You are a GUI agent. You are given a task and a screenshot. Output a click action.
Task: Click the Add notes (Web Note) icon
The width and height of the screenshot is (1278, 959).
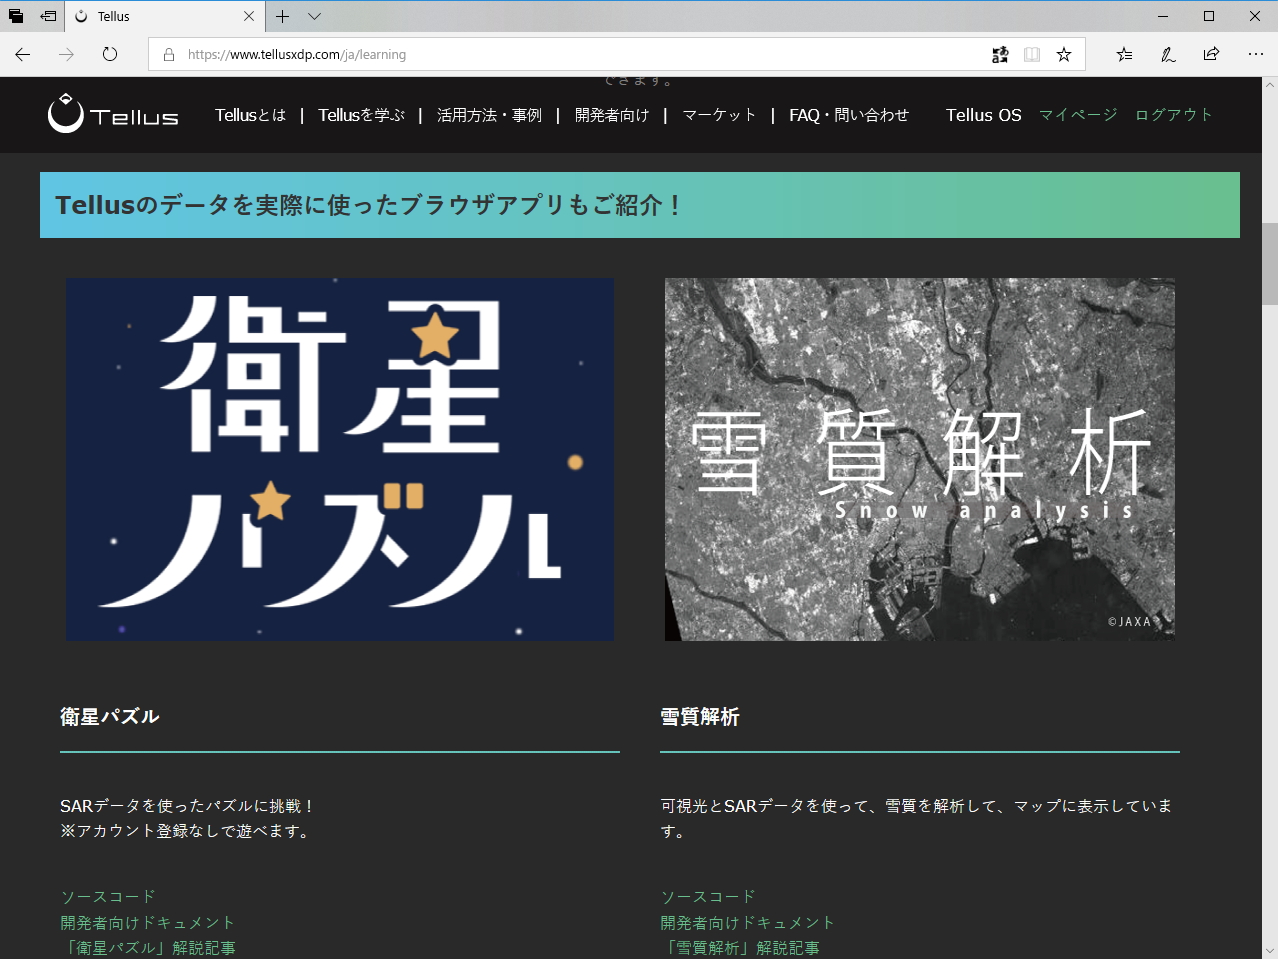pyautogui.click(x=1167, y=54)
